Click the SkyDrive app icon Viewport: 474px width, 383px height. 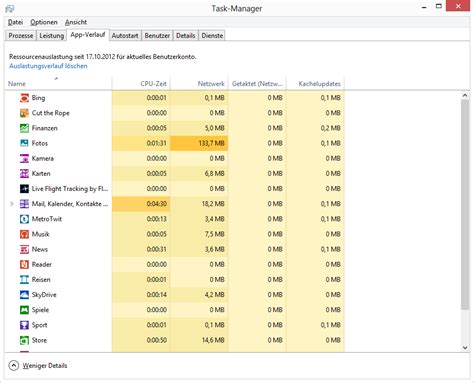(x=24, y=295)
